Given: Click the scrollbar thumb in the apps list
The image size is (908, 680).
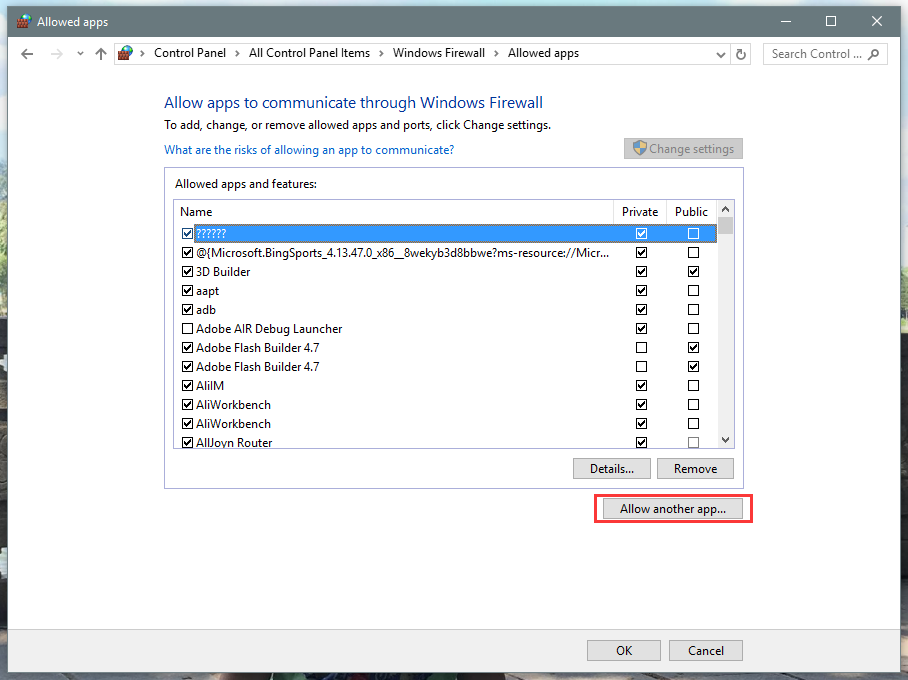Looking at the screenshot, I should pyautogui.click(x=726, y=225).
